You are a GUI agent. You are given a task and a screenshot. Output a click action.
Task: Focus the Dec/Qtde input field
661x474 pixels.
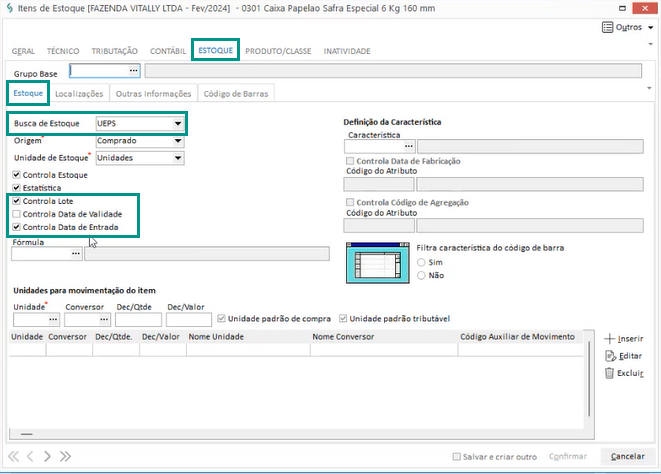click(138, 320)
